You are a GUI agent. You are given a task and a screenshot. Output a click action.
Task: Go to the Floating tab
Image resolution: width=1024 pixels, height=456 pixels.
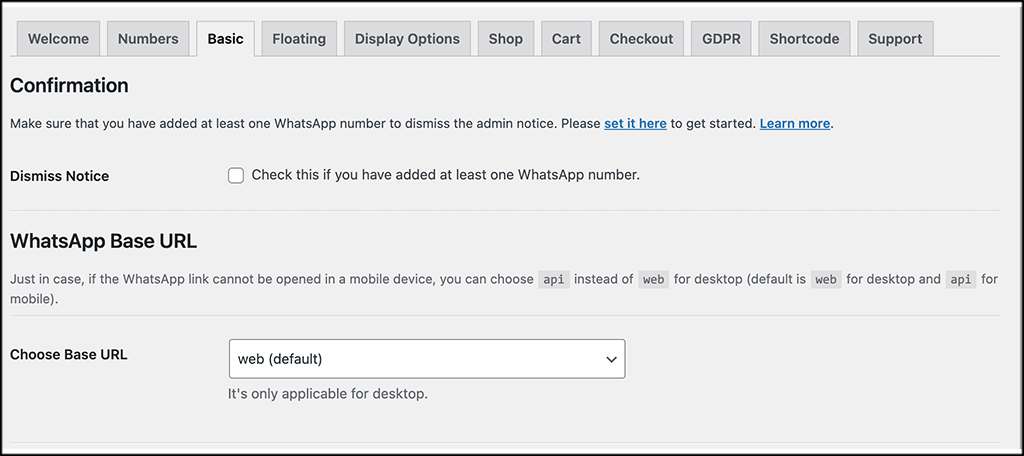tap(299, 39)
